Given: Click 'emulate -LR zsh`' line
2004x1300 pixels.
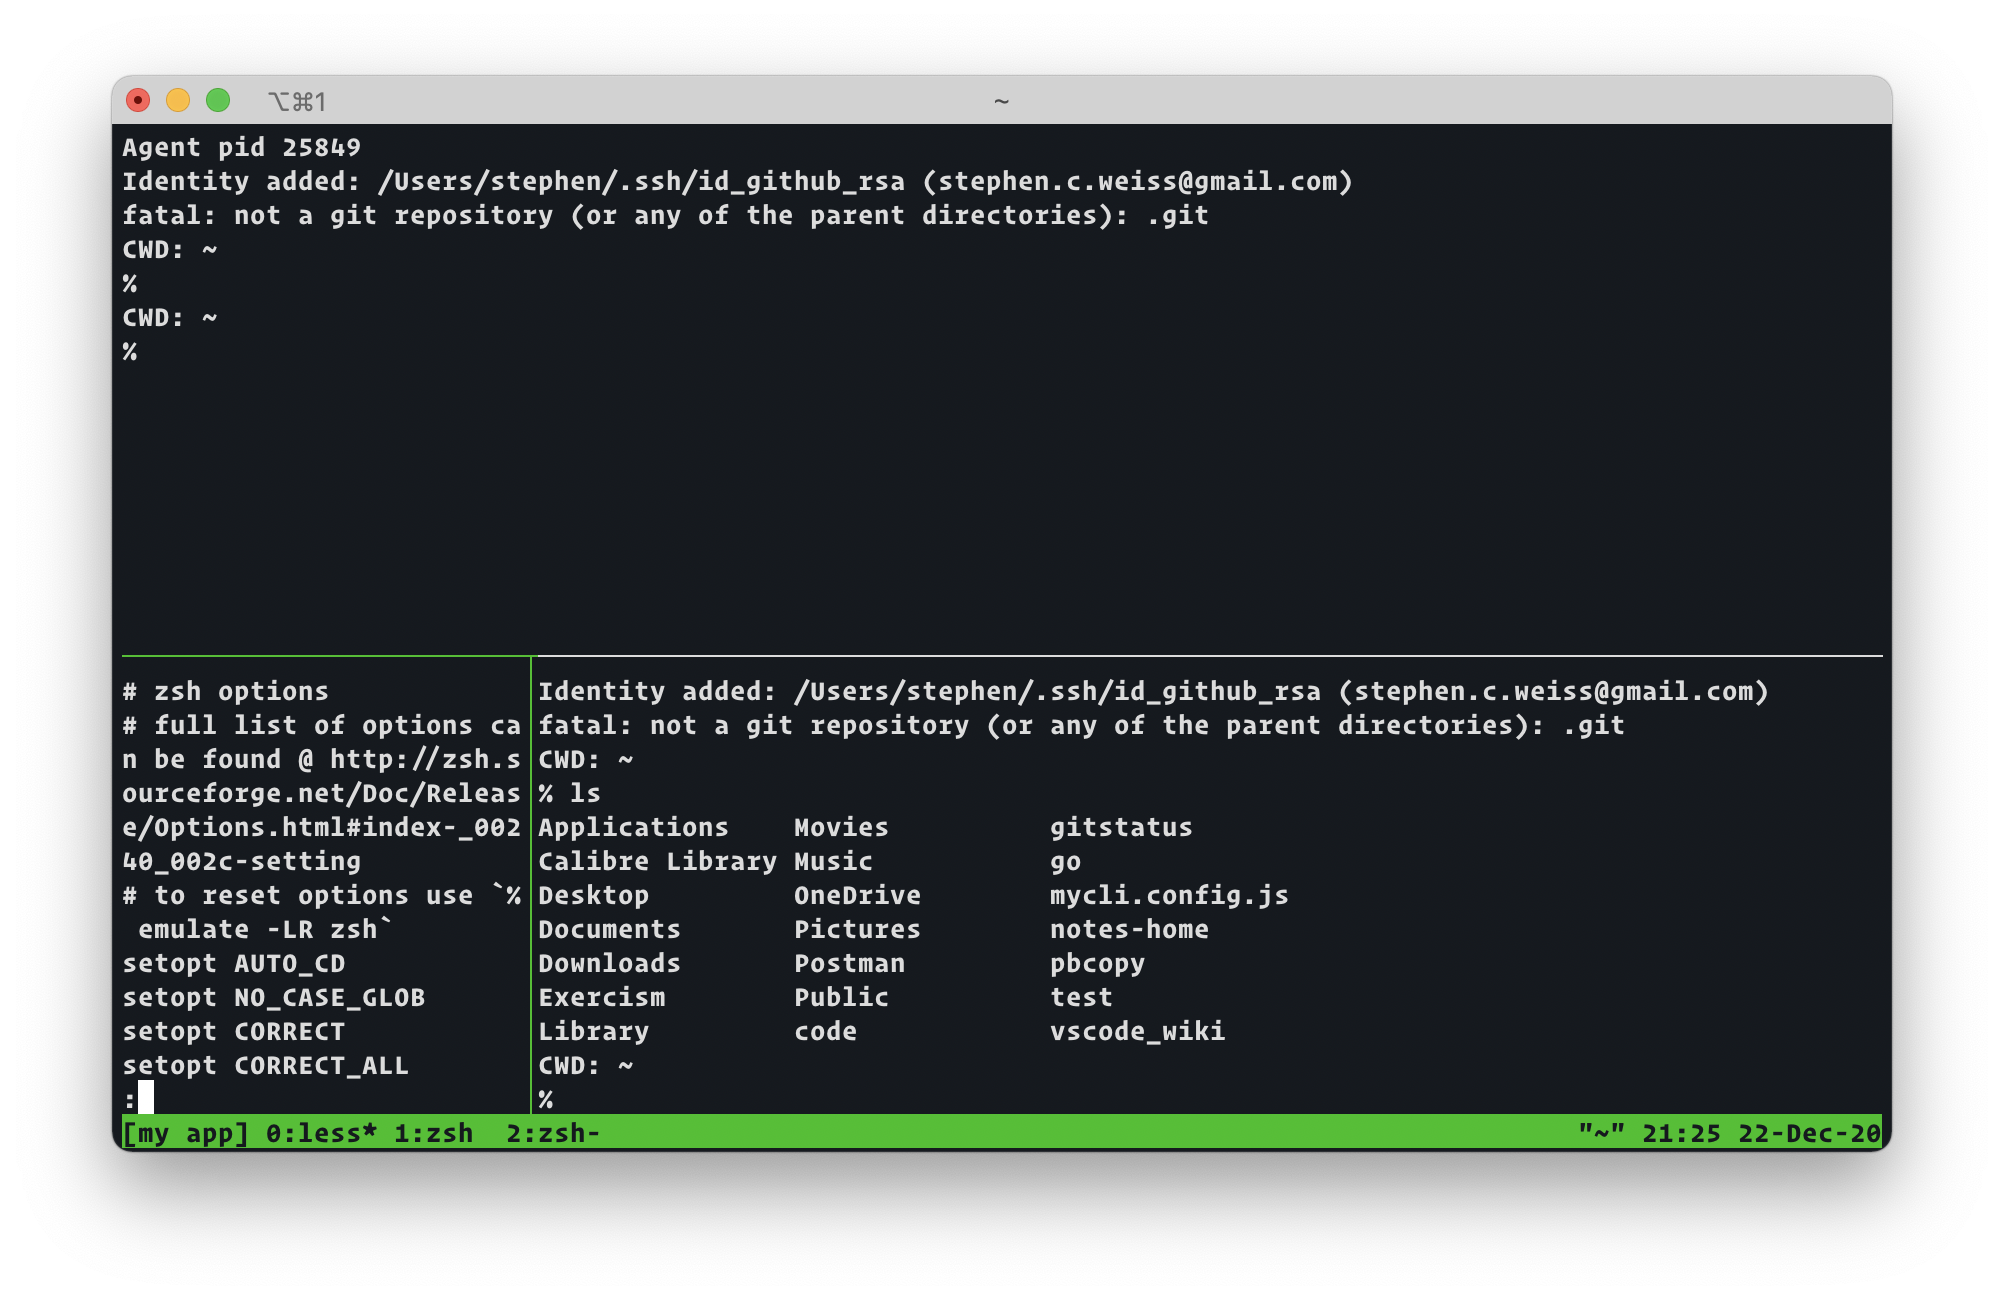Looking at the screenshot, I should (265, 929).
